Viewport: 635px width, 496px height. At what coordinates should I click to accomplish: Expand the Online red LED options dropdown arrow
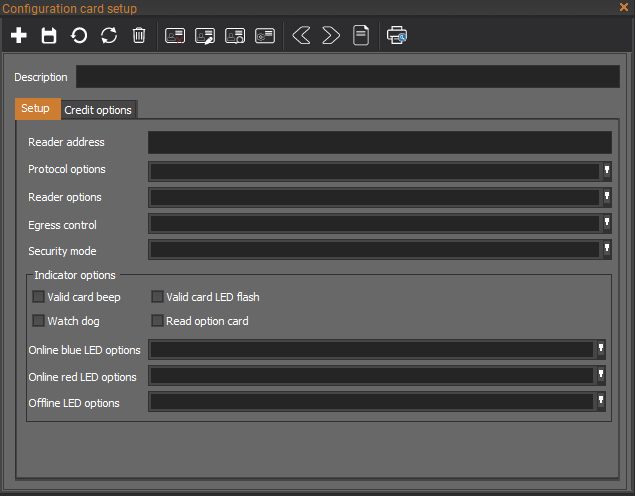tap(601, 375)
